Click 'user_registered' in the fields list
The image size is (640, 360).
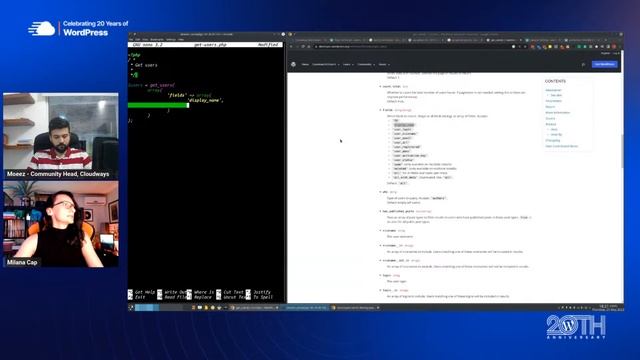407,147
